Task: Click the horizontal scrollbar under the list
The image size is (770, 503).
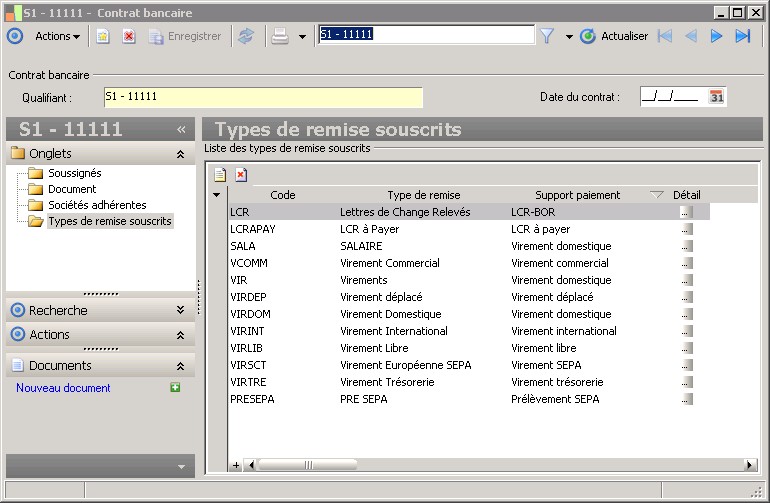Action: pyautogui.click(x=500, y=465)
